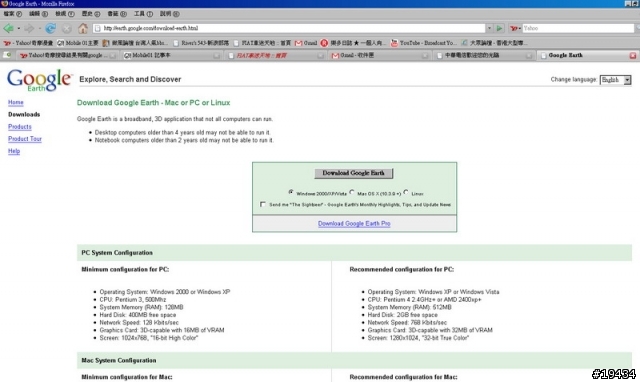Expand the address bar history dropdown arrow
This screenshot has width=640, height=382.
coord(489,28)
